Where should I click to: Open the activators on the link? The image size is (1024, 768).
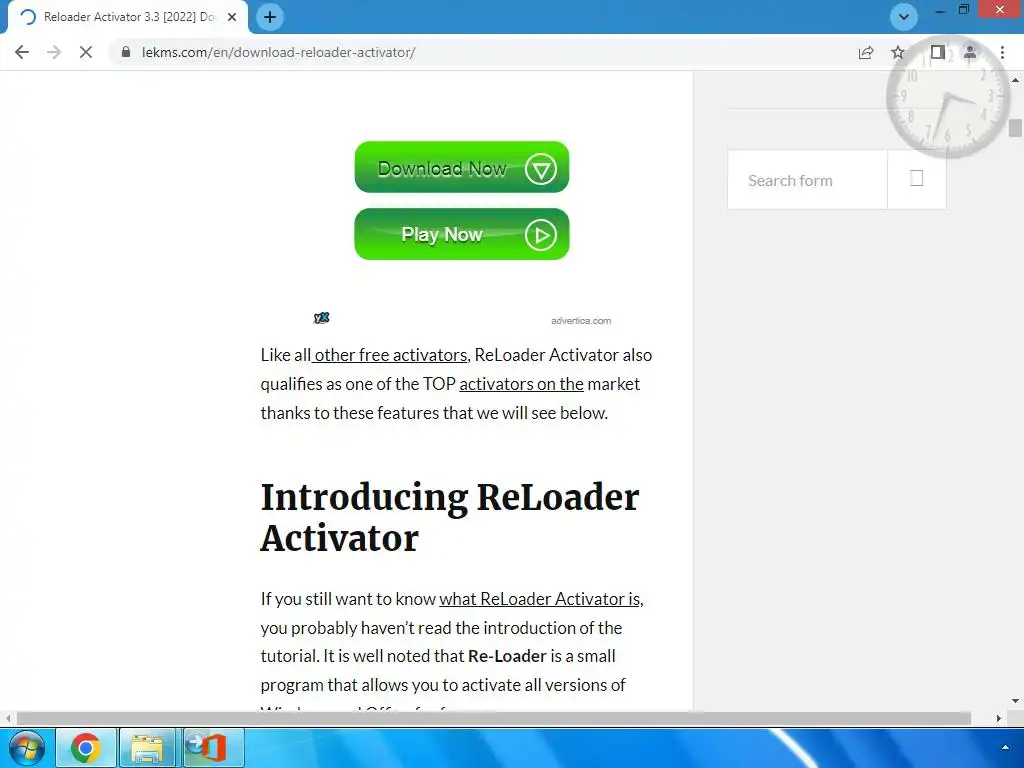[521, 384]
